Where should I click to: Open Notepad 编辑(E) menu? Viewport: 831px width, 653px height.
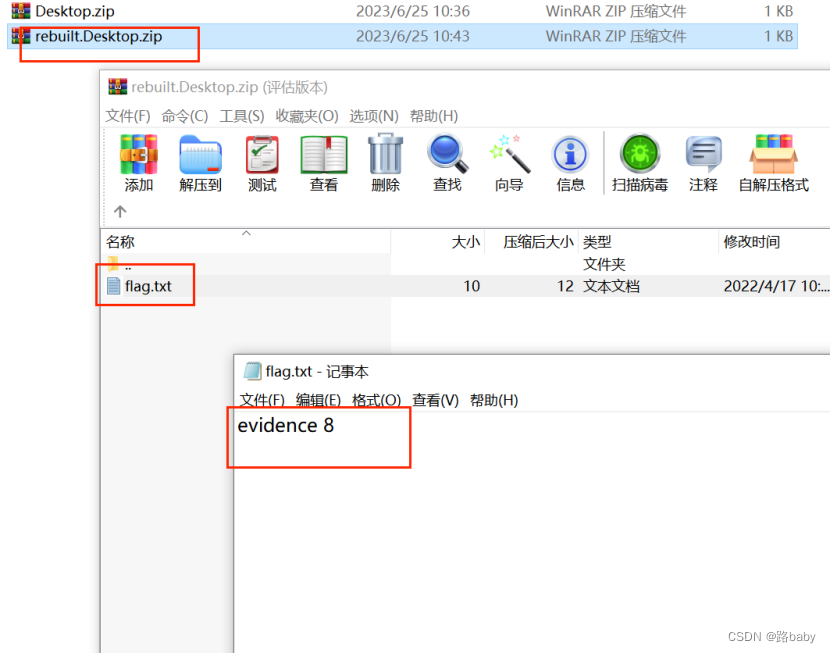point(318,400)
